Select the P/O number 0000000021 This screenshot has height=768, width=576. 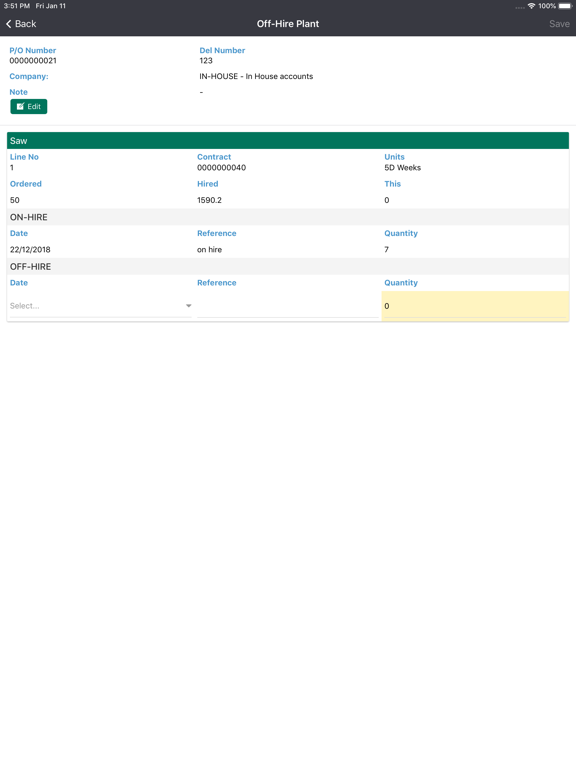pos(33,61)
